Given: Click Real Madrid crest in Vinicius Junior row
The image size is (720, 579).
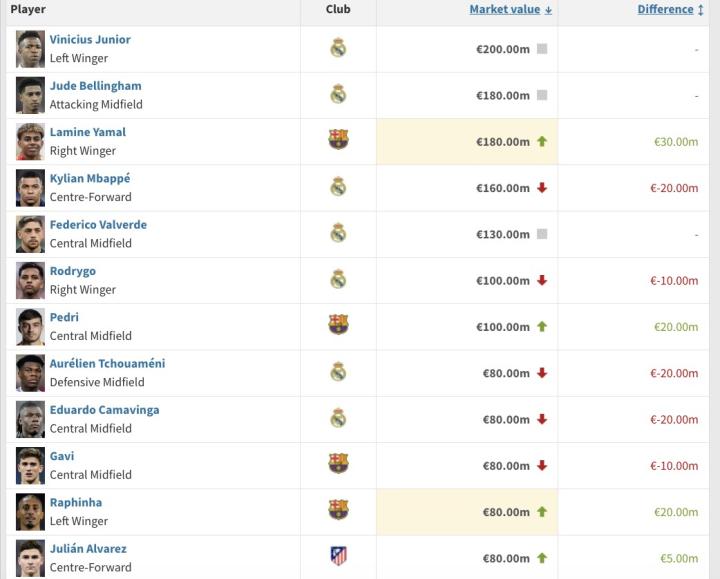Looking at the screenshot, I should pos(338,48).
